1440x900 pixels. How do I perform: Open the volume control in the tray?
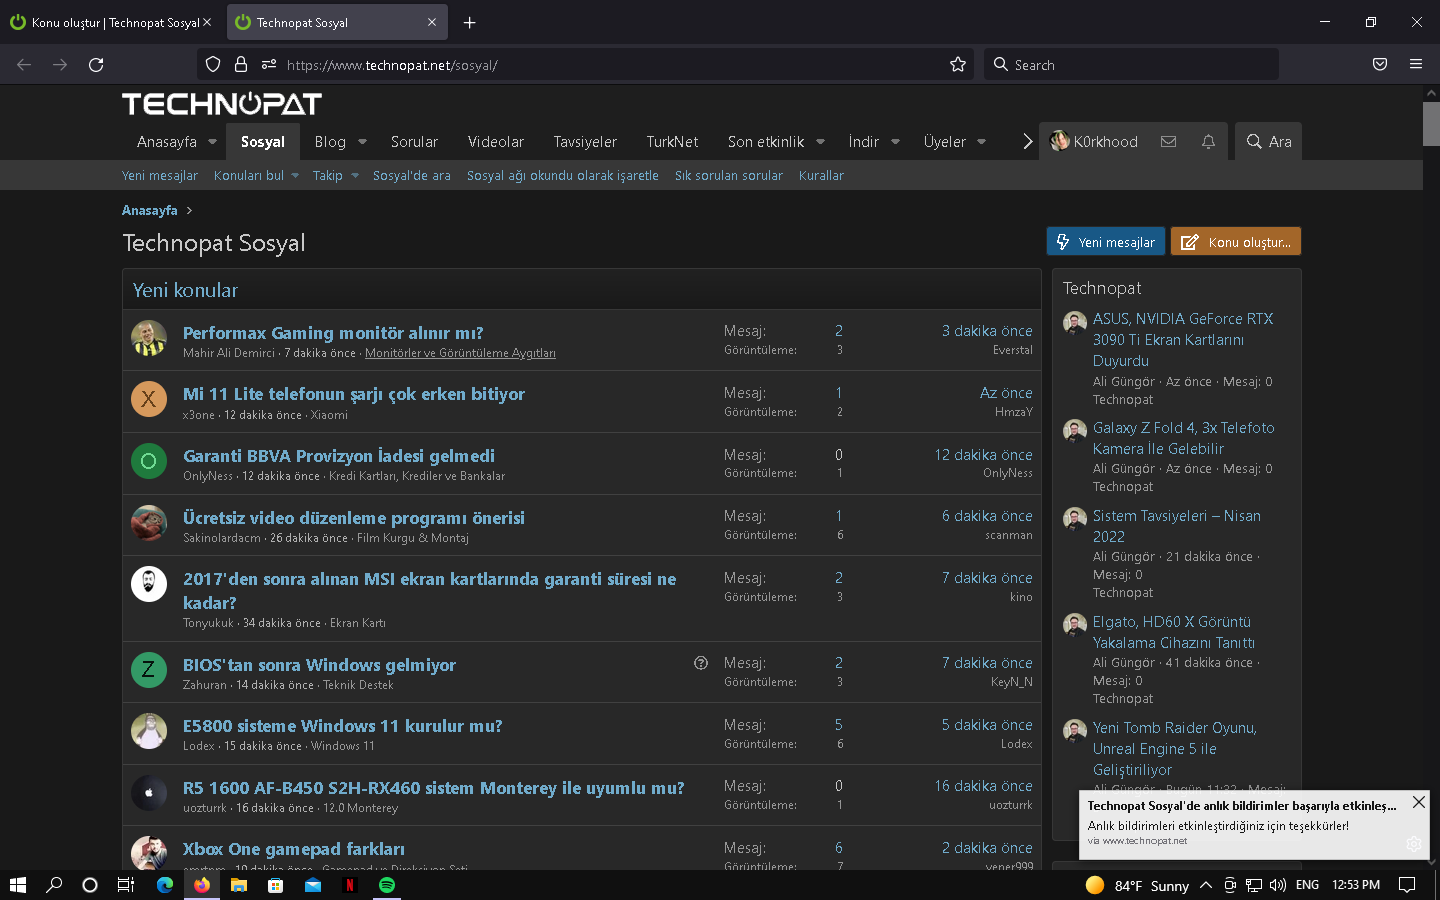1278,885
